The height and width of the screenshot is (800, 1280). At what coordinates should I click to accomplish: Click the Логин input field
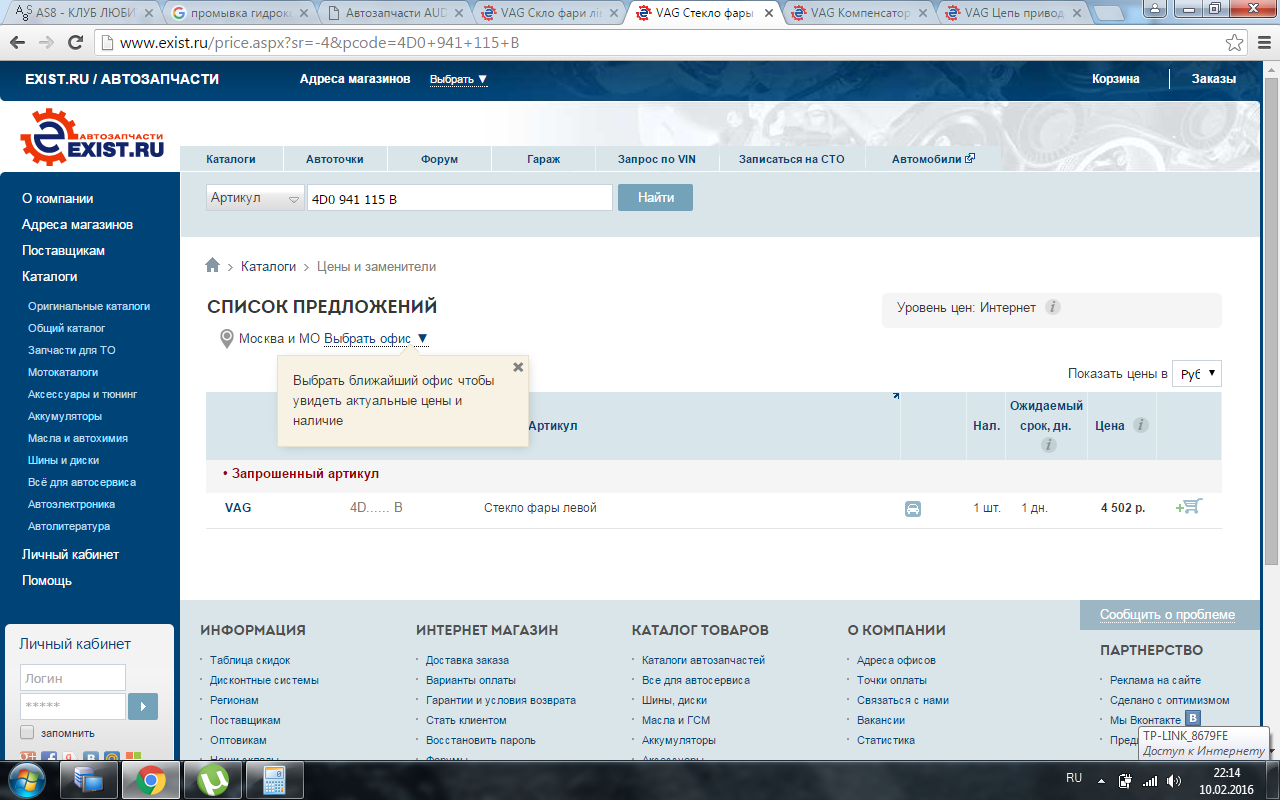tap(73, 678)
